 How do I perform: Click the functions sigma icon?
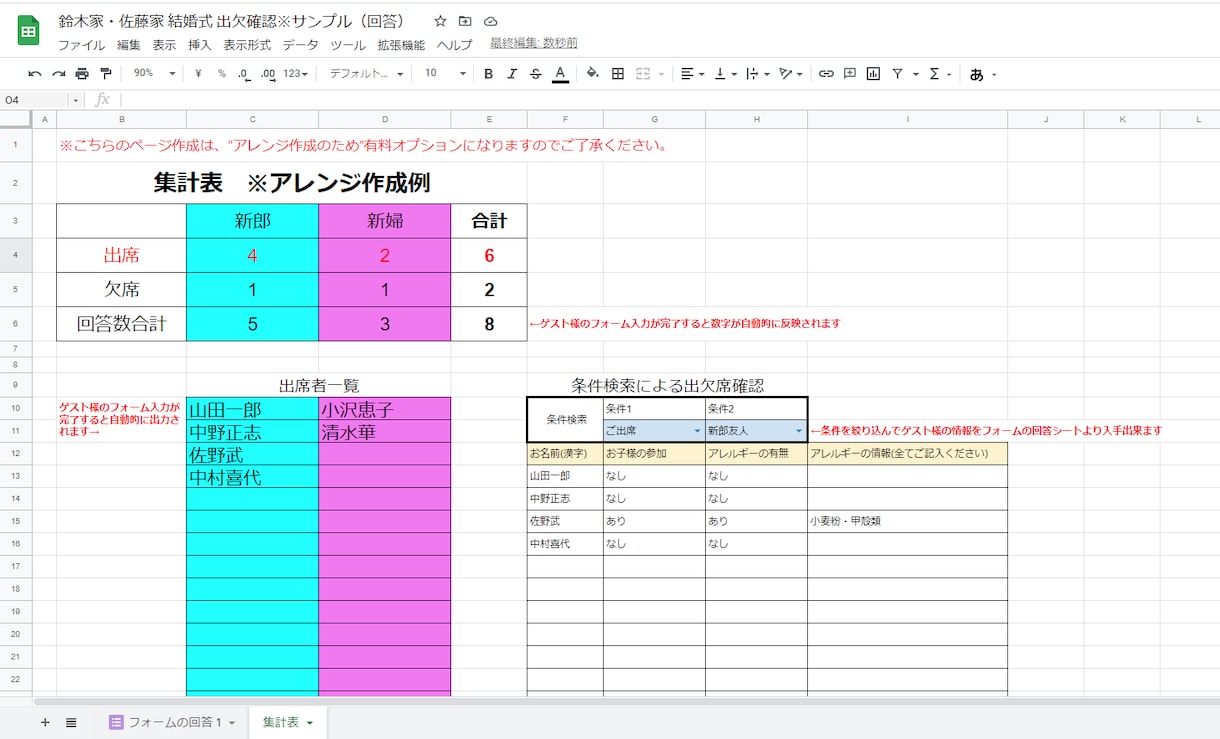(x=934, y=74)
